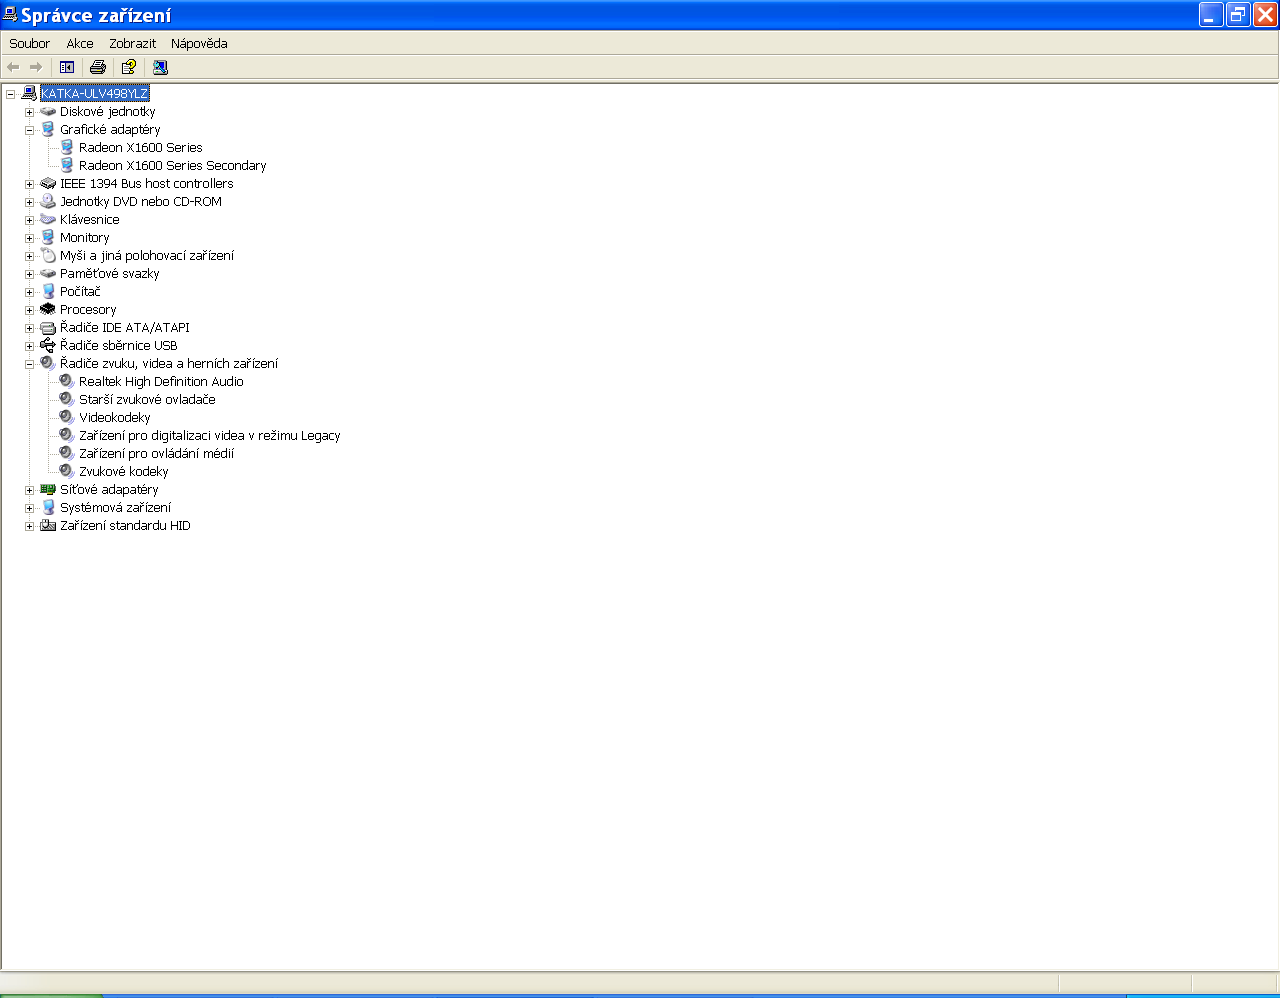Click the Systémová zařízení icon
Viewport: 1280px width, 998px height.
coord(48,507)
